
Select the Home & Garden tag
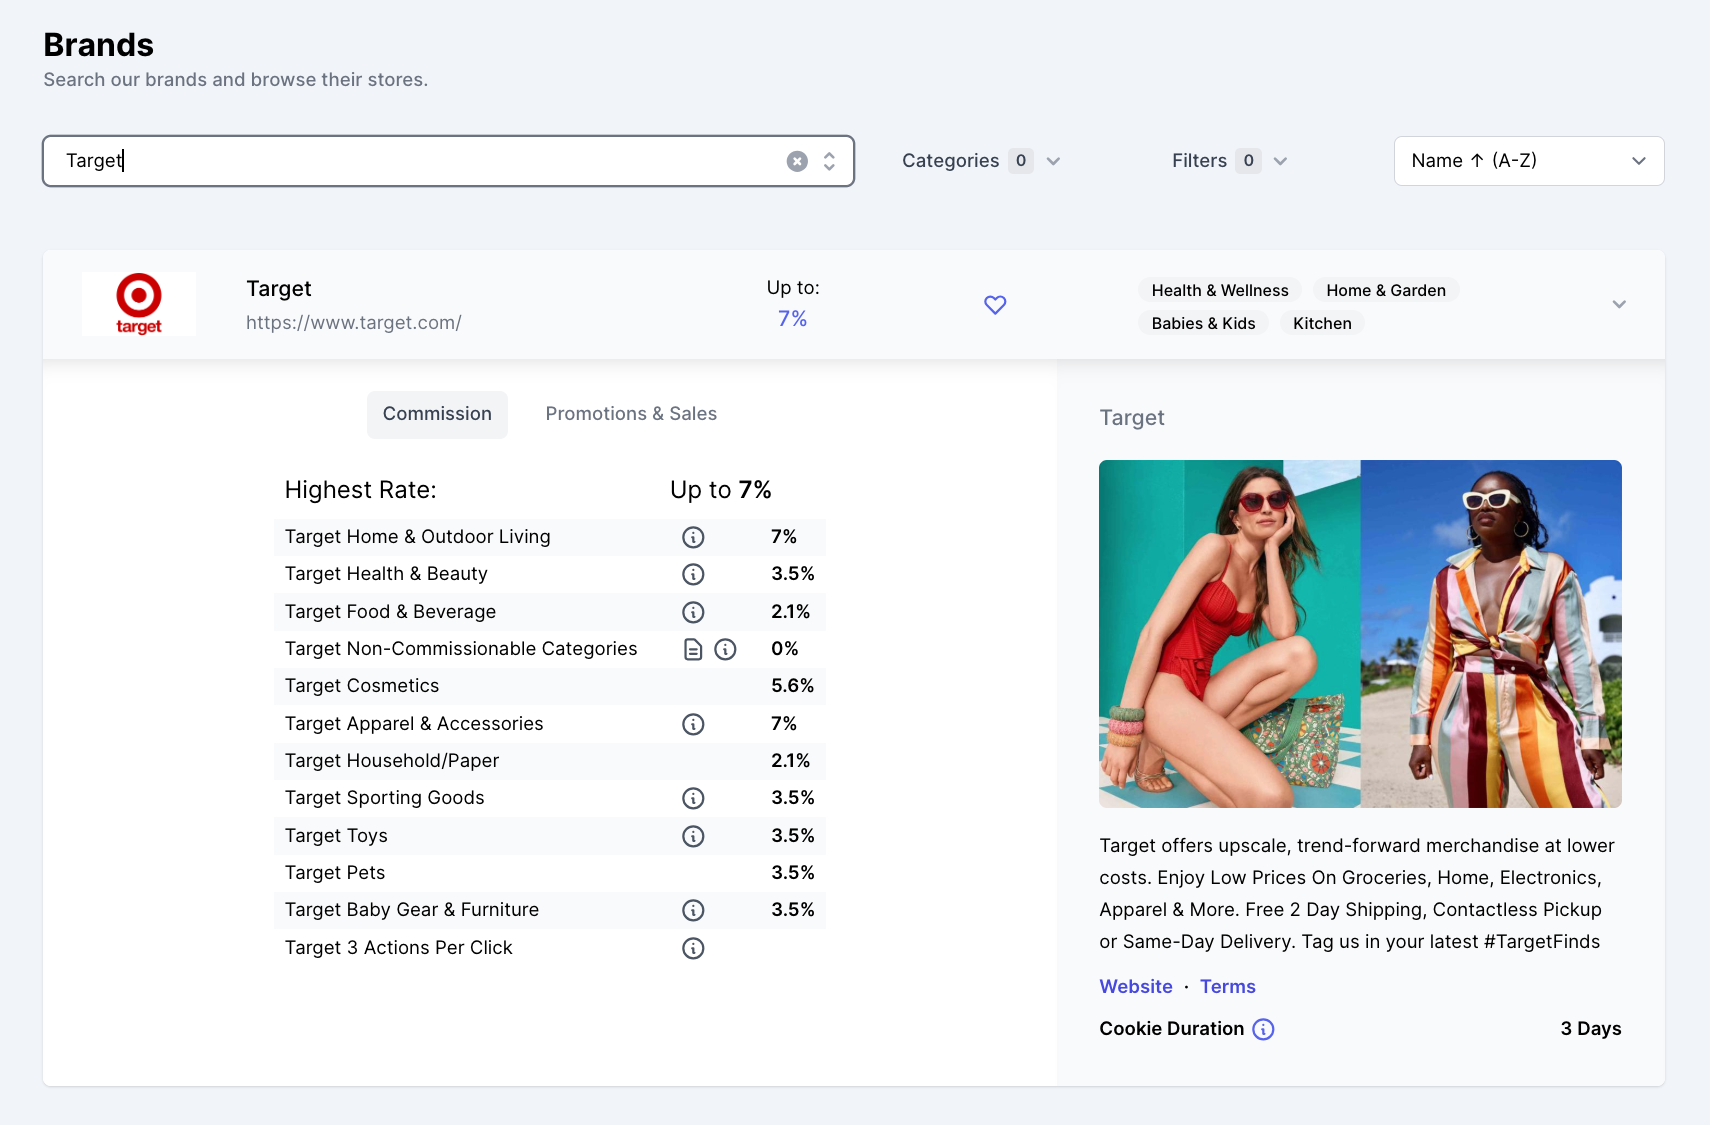[x=1386, y=290]
